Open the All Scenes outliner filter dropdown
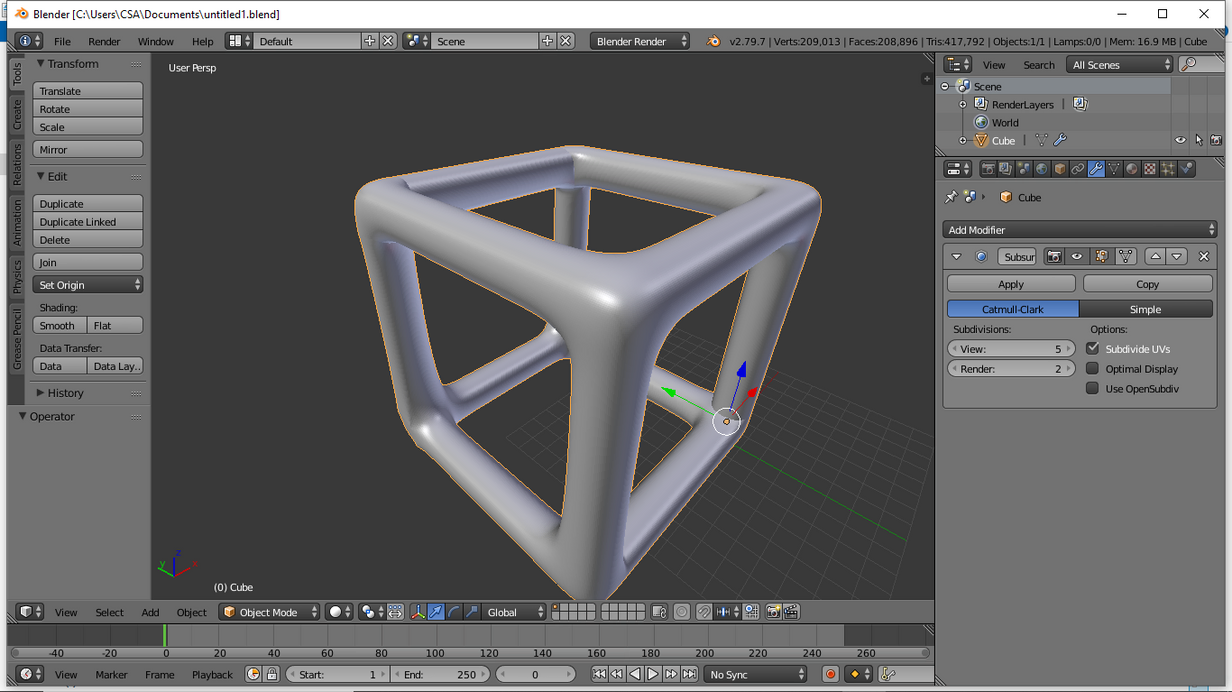The height and width of the screenshot is (692, 1232). 1120,65
